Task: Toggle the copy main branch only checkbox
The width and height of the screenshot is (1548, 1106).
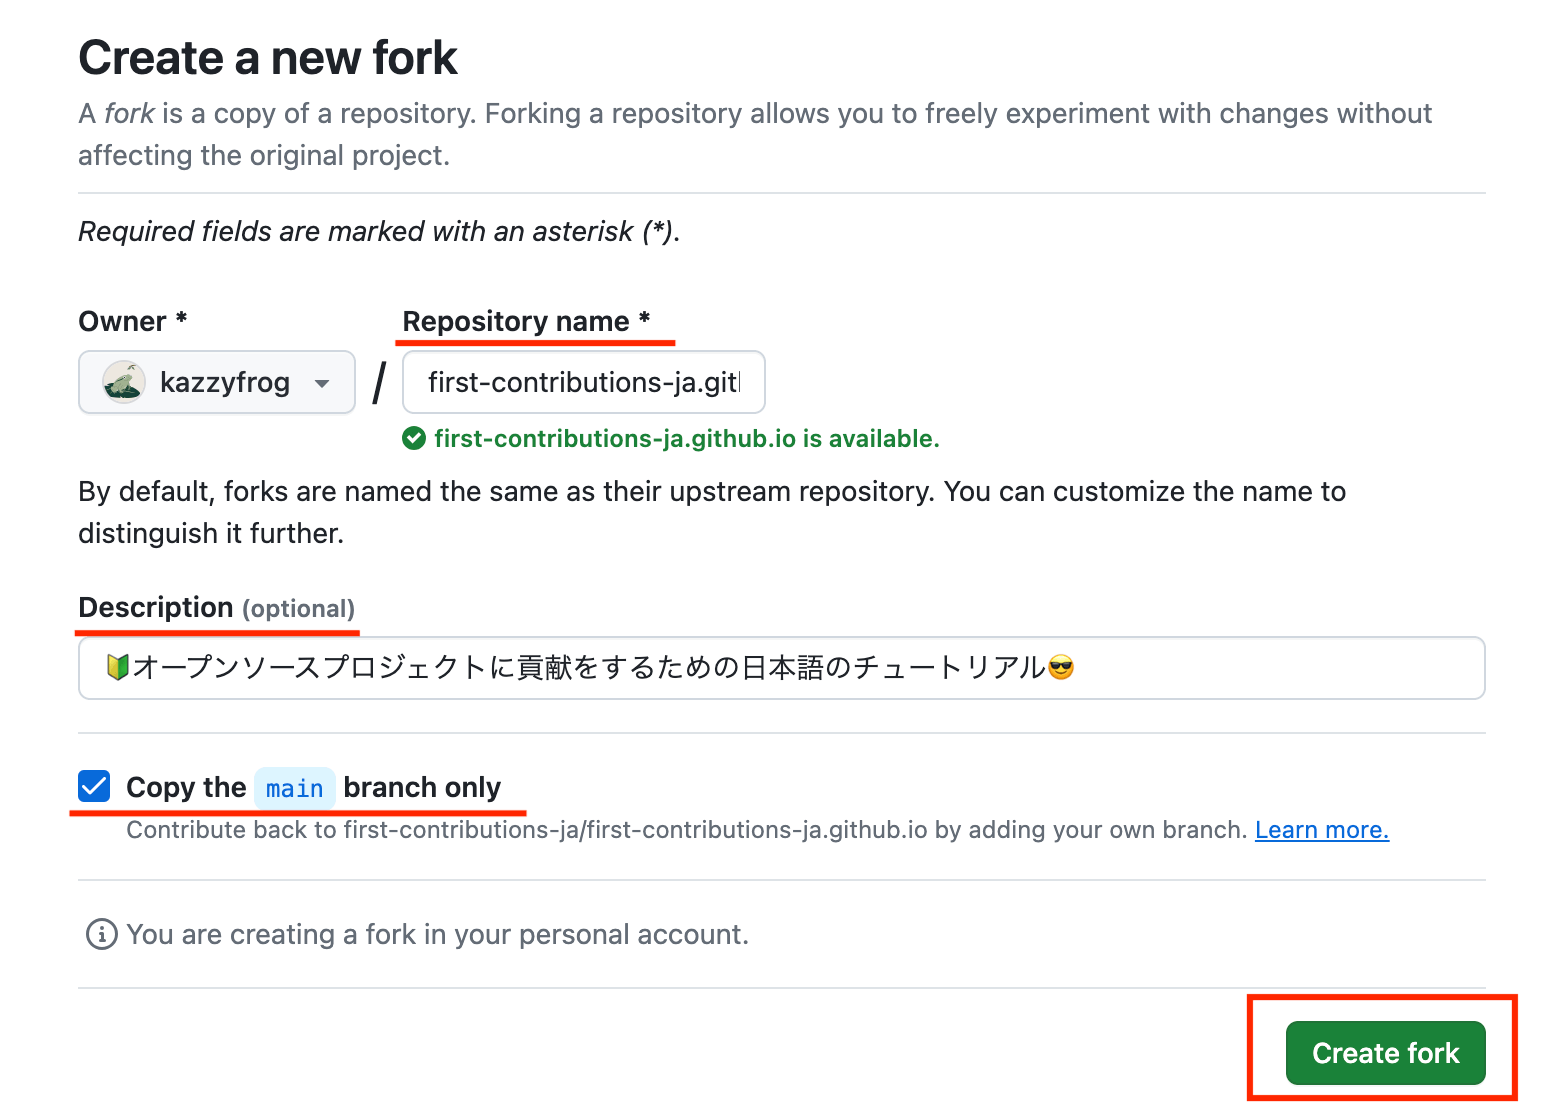Action: pyautogui.click(x=94, y=787)
